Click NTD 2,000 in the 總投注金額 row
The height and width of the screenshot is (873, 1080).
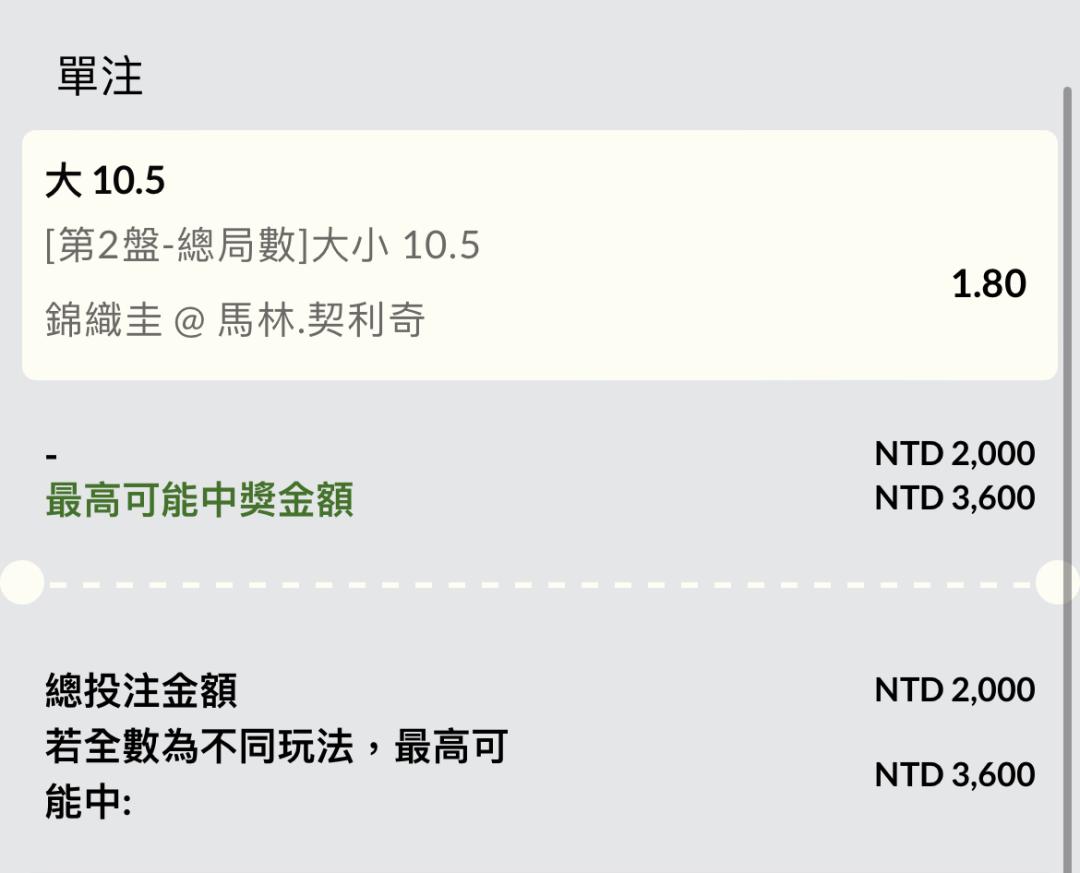(954, 690)
